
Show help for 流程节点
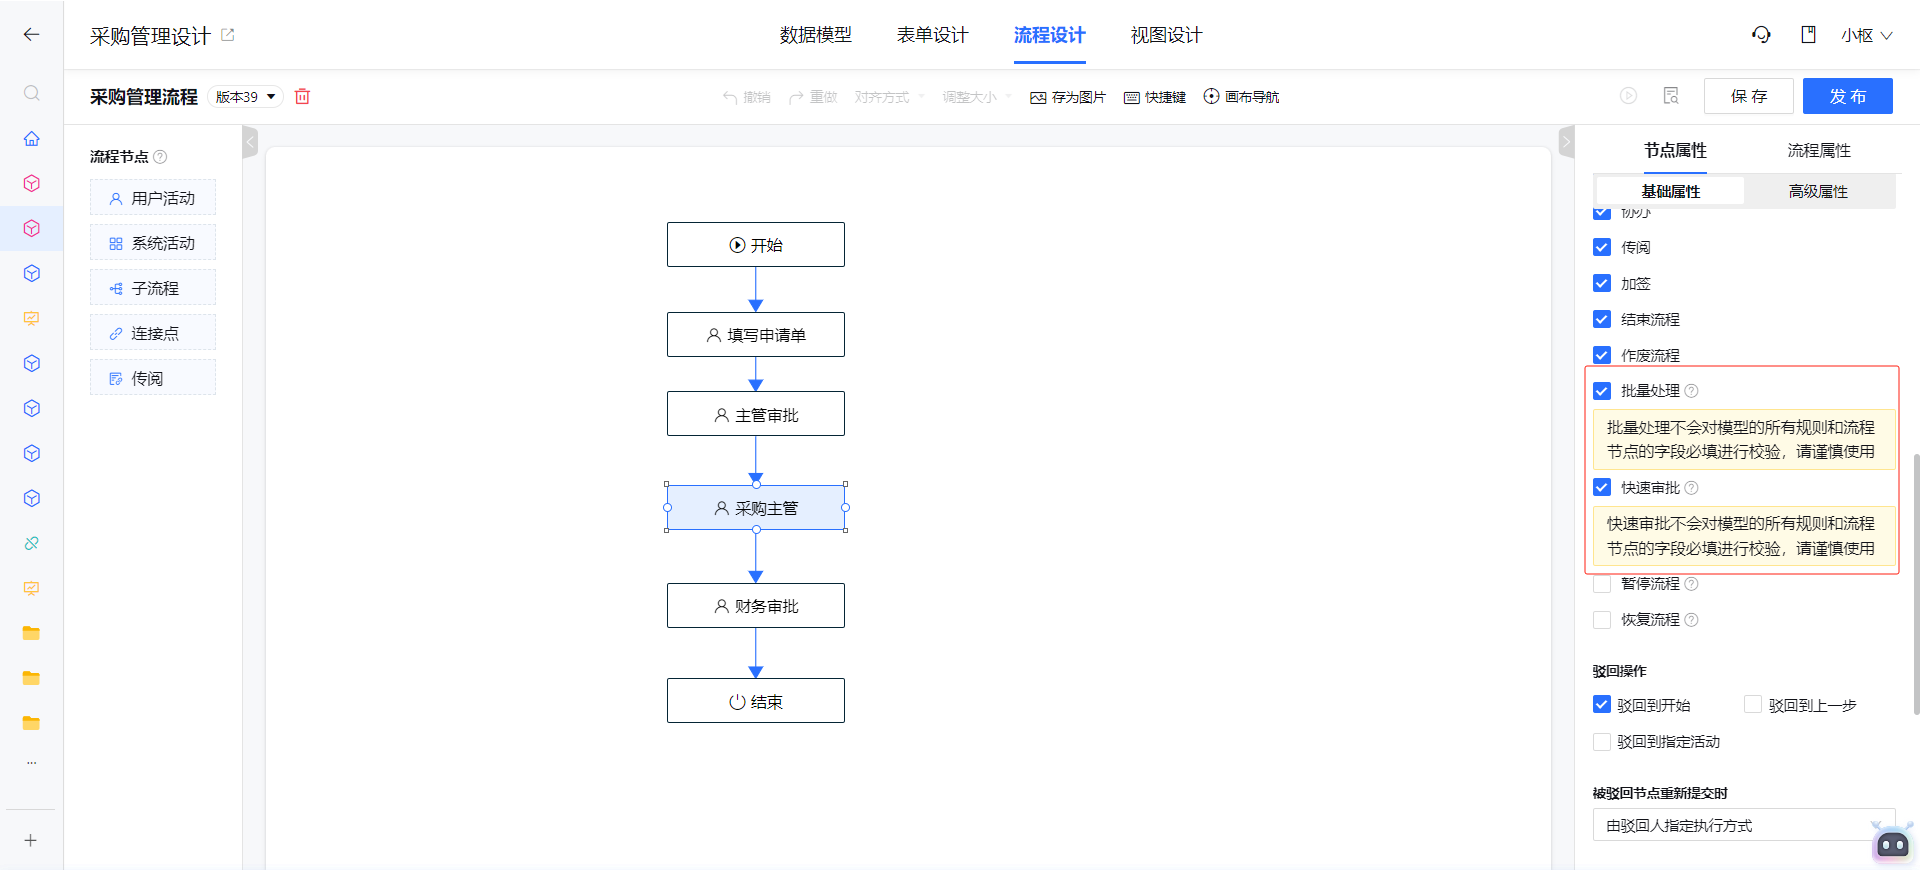click(160, 157)
